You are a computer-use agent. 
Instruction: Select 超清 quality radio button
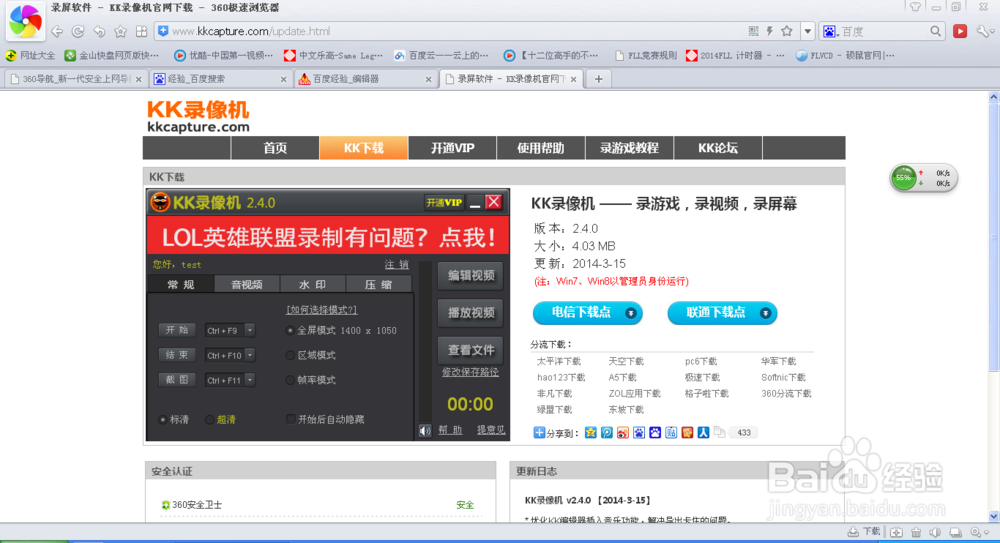tap(209, 420)
